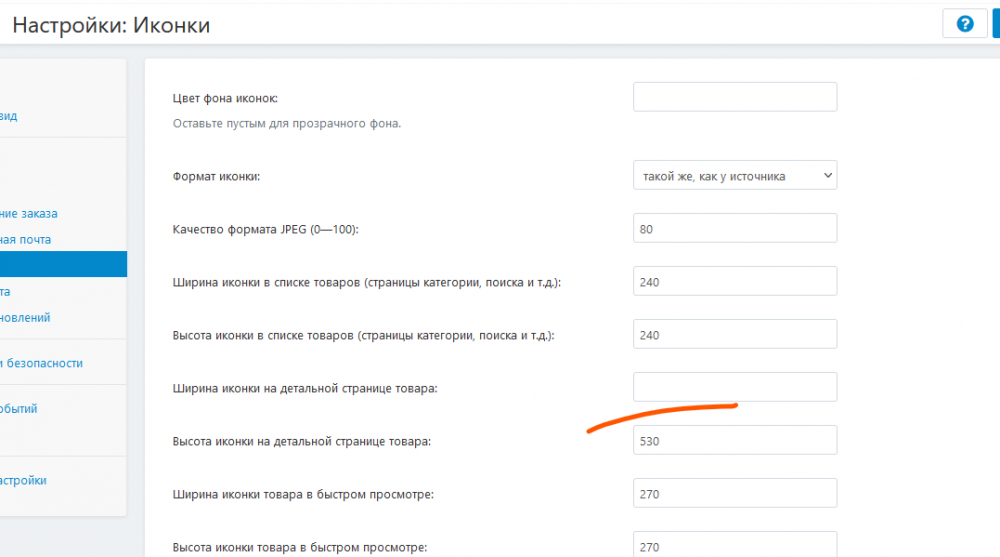
Task: Open the "обытий" sidebar link
Action: click(x=19, y=408)
